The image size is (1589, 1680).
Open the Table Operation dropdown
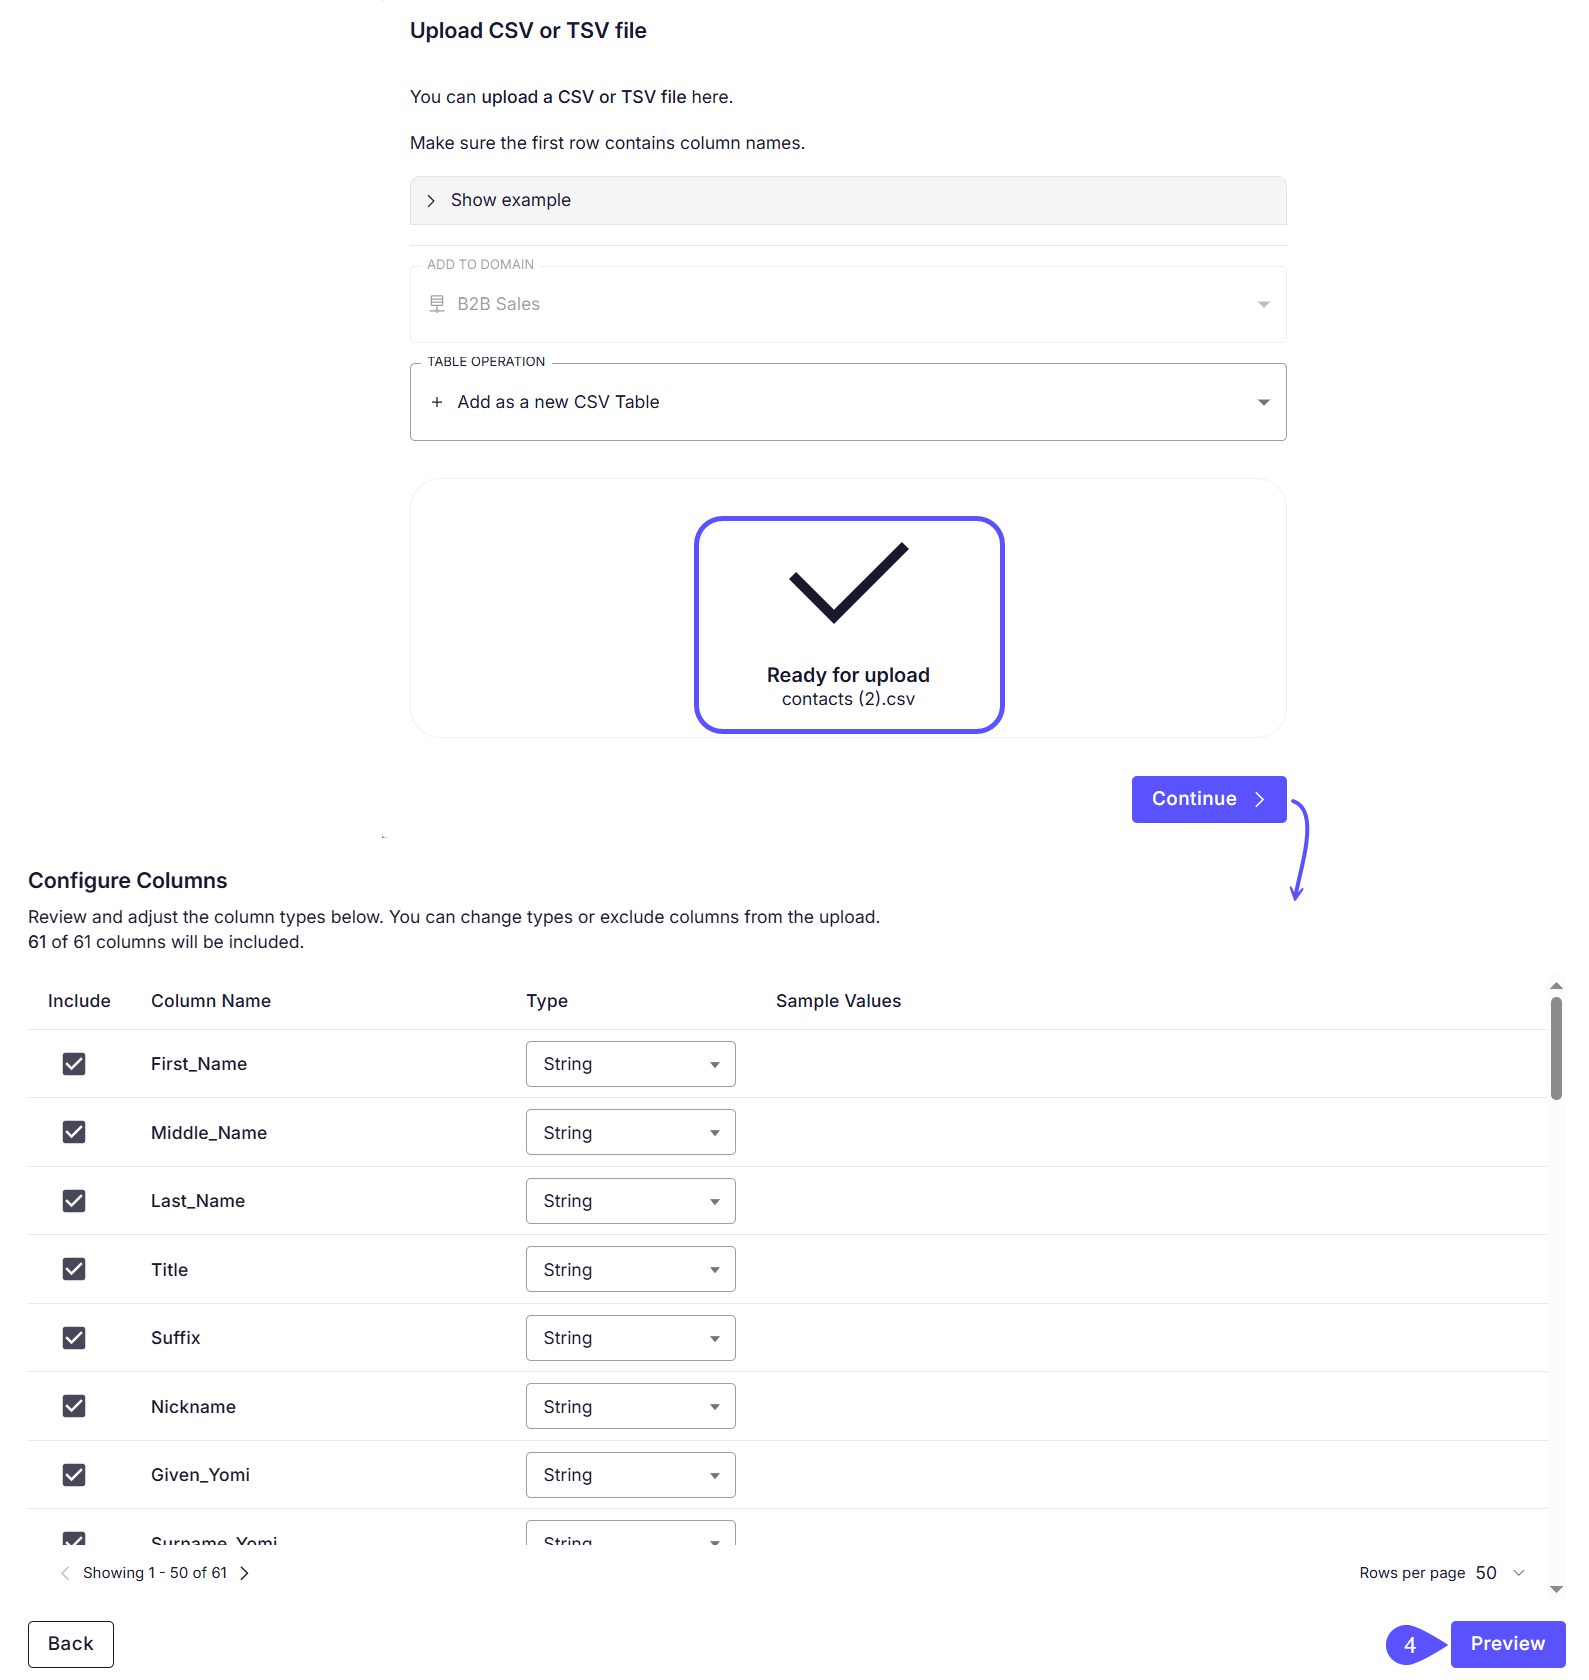(1262, 401)
